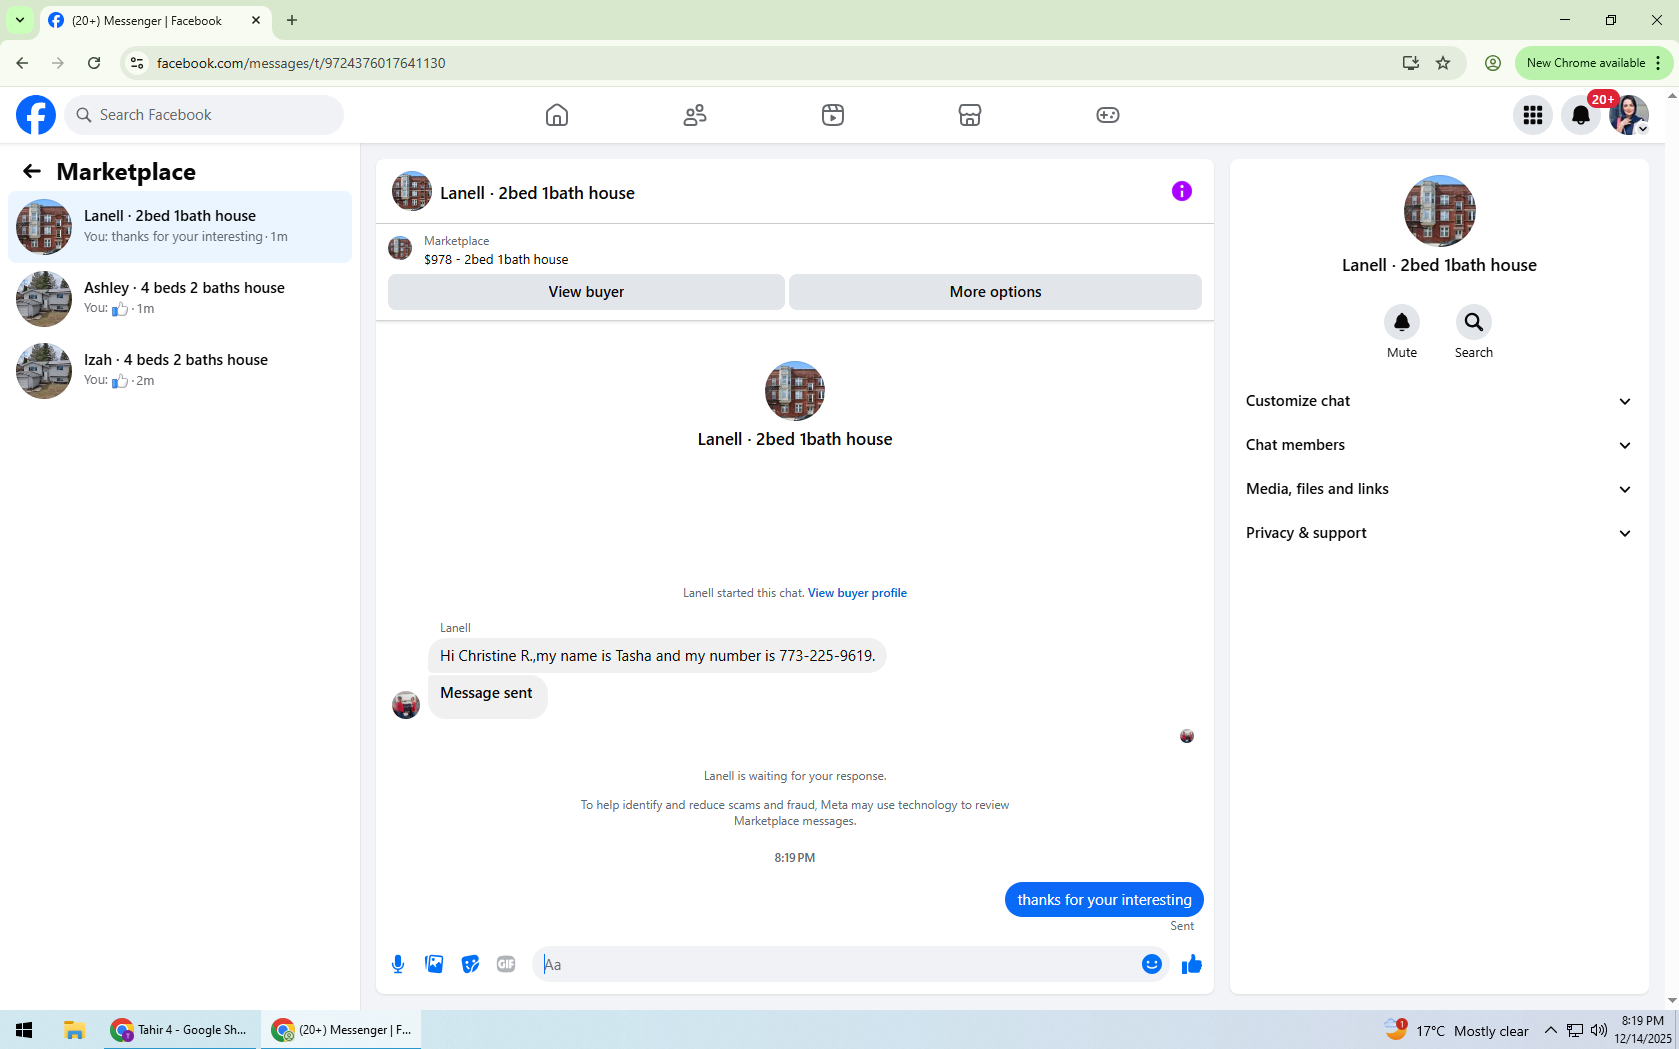
Task: Send a thumbs-up like
Action: [1192, 964]
